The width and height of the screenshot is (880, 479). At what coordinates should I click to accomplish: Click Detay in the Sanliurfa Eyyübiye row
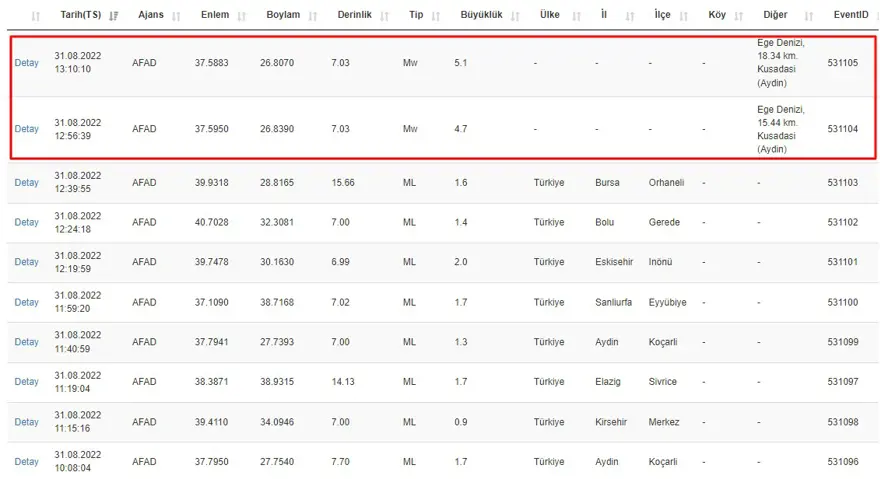26,302
